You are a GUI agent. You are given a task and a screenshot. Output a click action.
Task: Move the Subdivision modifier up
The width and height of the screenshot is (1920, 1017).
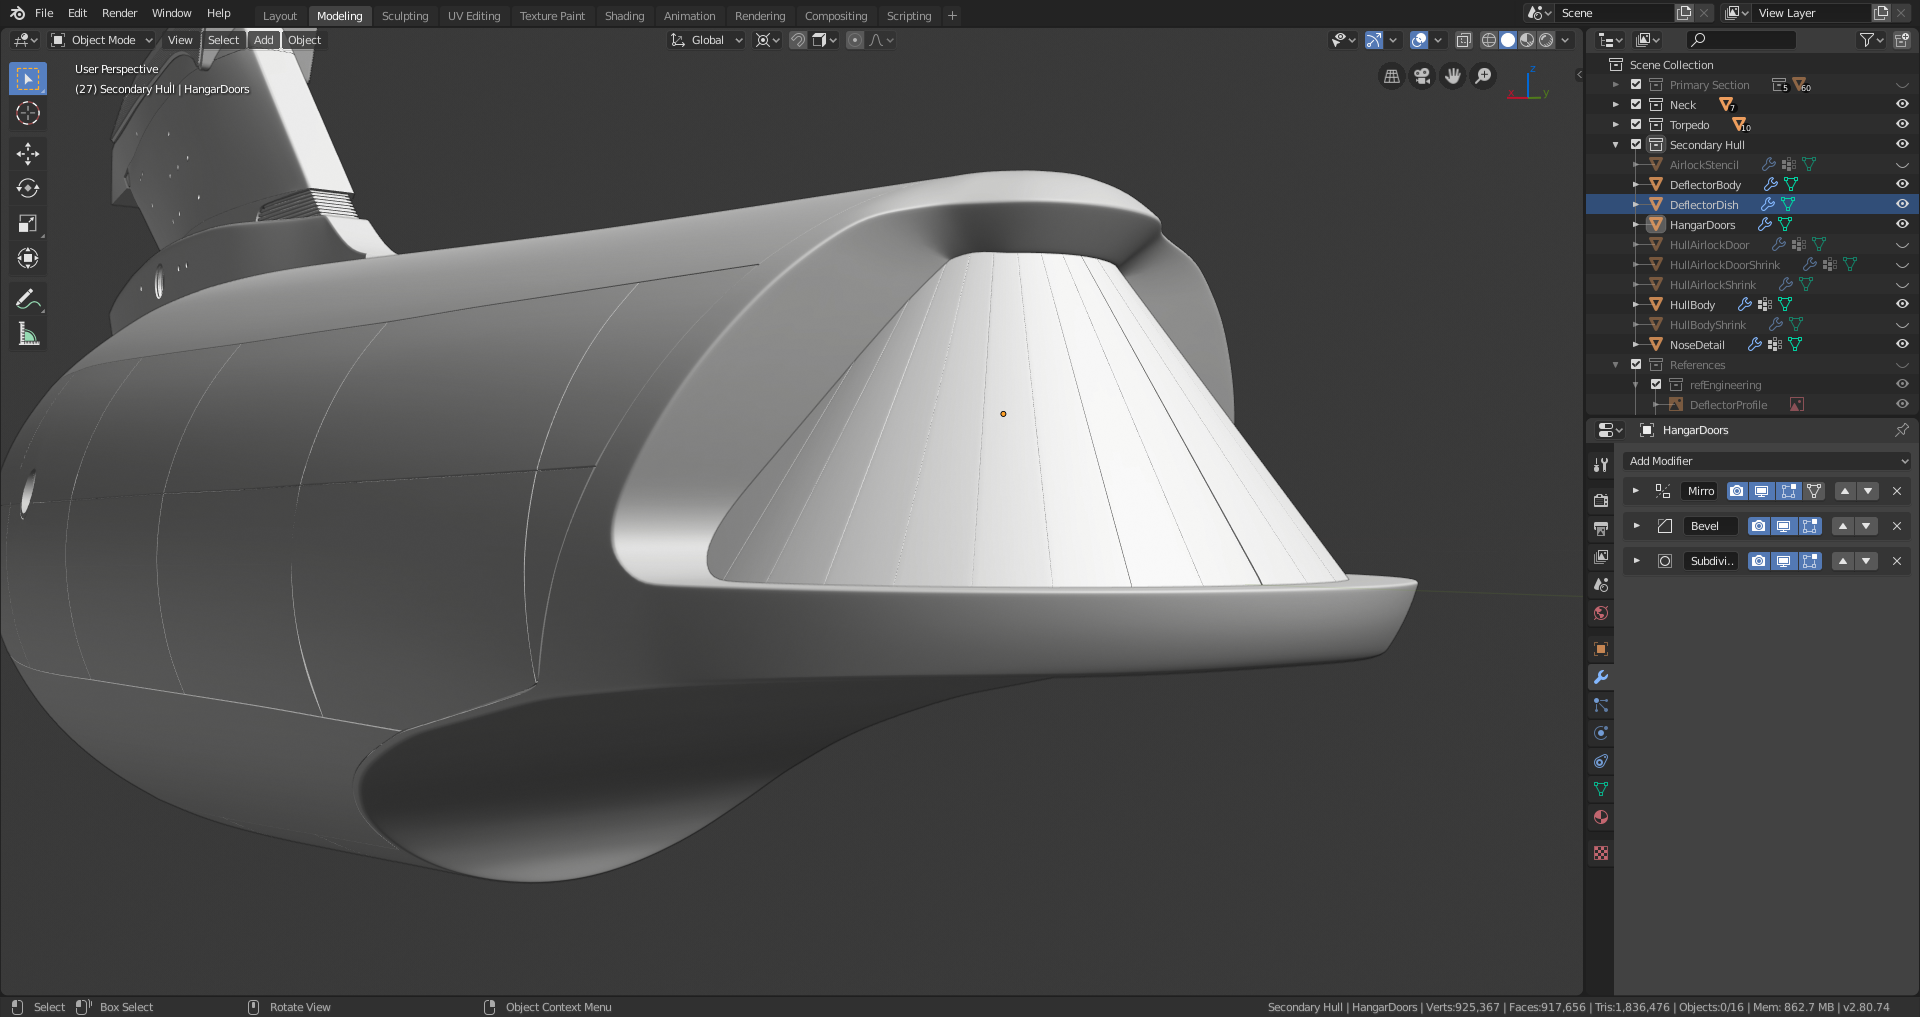[1842, 561]
